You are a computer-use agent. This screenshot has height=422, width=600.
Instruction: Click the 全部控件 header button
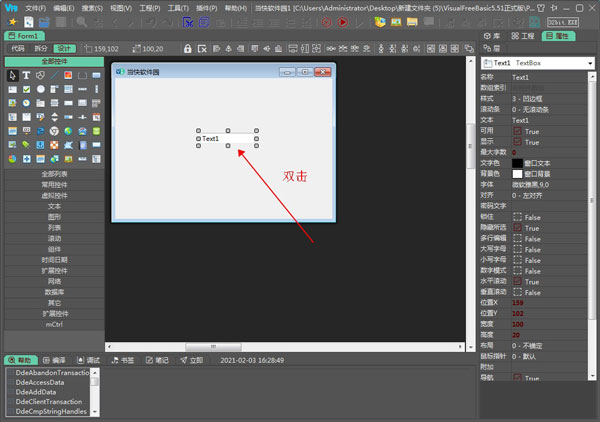point(54,62)
